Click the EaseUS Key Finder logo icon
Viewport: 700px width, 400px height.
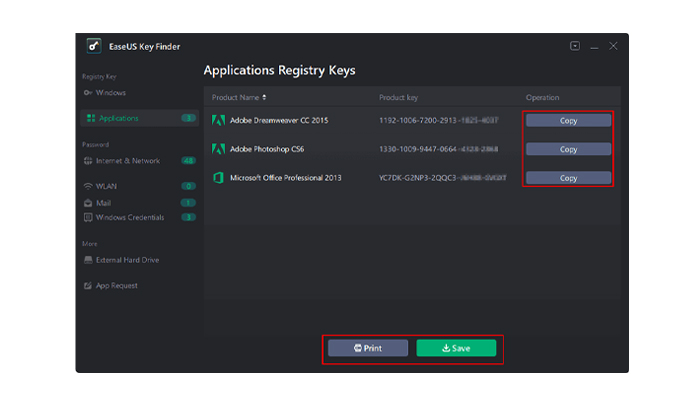point(94,46)
